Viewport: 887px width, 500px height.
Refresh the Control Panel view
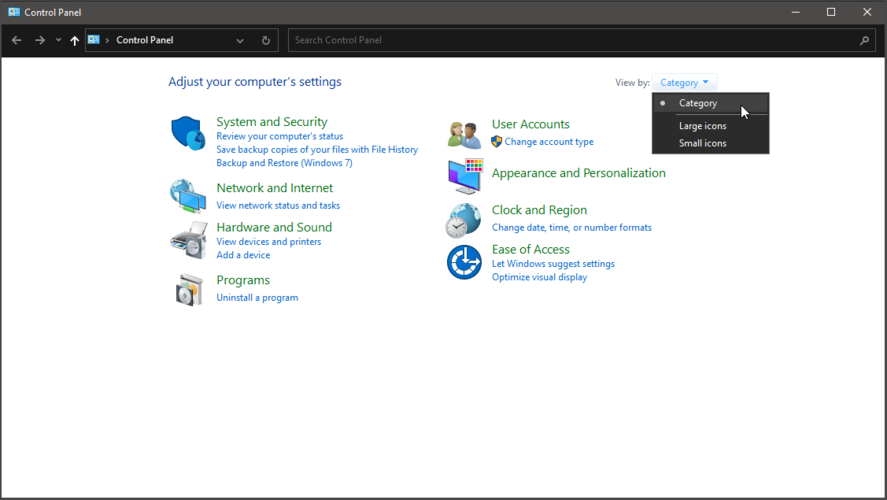click(x=266, y=40)
